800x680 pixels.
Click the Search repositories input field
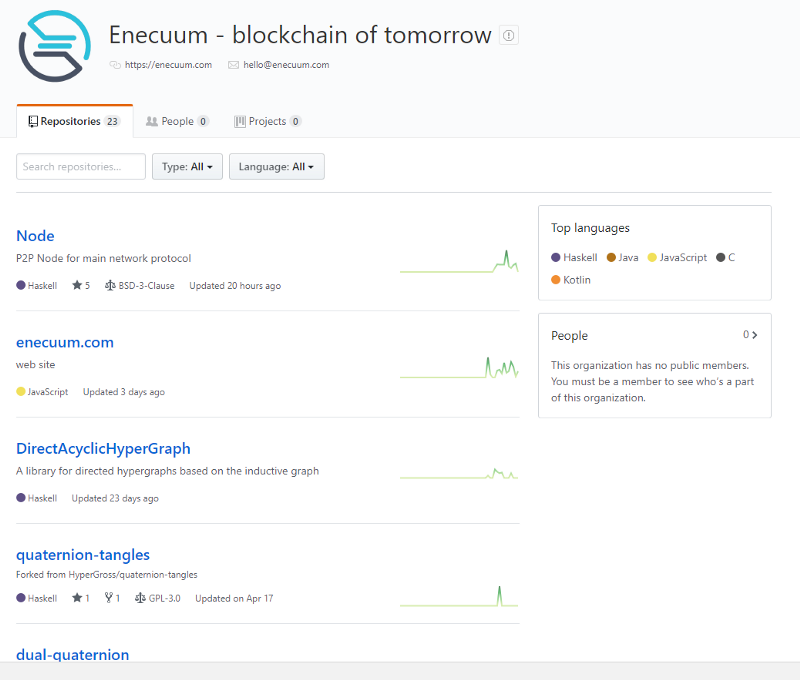81,167
